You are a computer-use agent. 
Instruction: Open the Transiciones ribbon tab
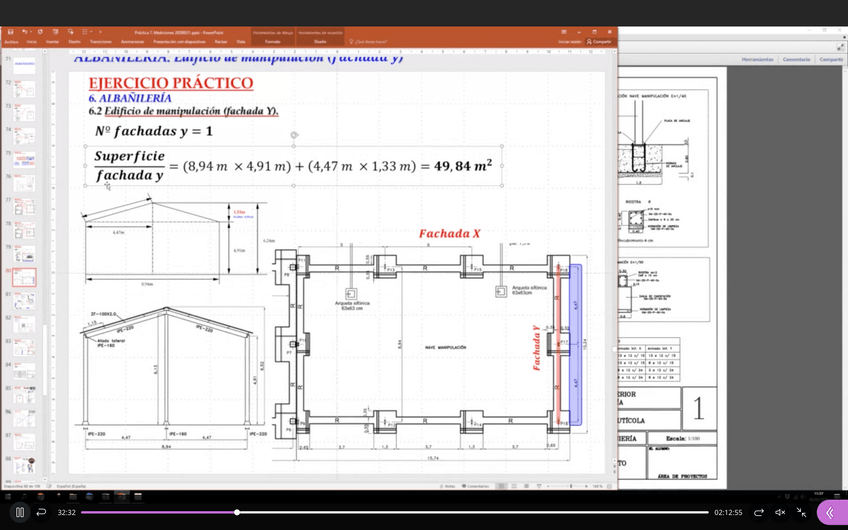101,42
